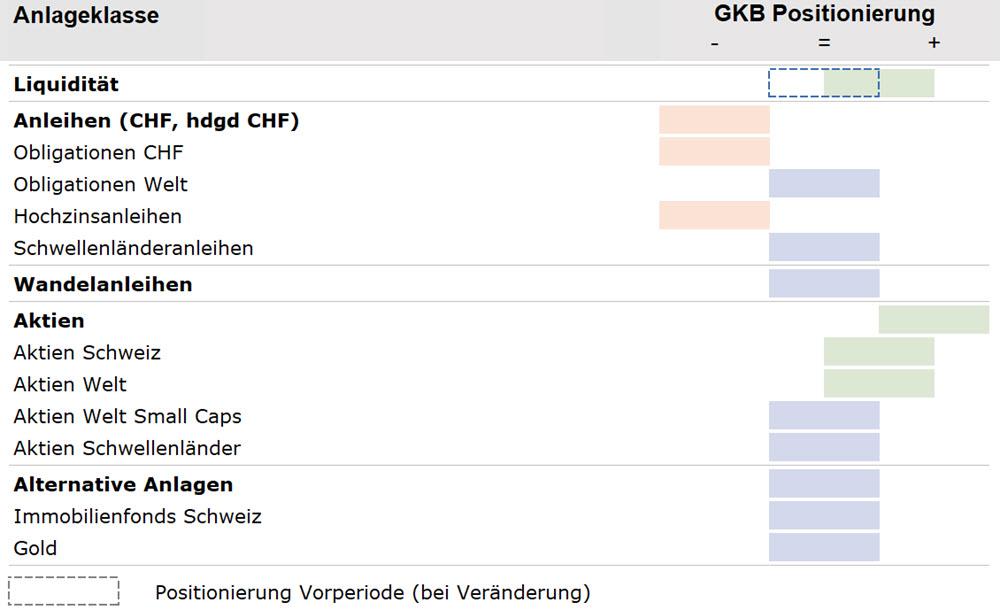Image resolution: width=1000 pixels, height=610 pixels.
Task: Select the blue bar for Immobilienfonds Schweiz
Action: point(824,516)
